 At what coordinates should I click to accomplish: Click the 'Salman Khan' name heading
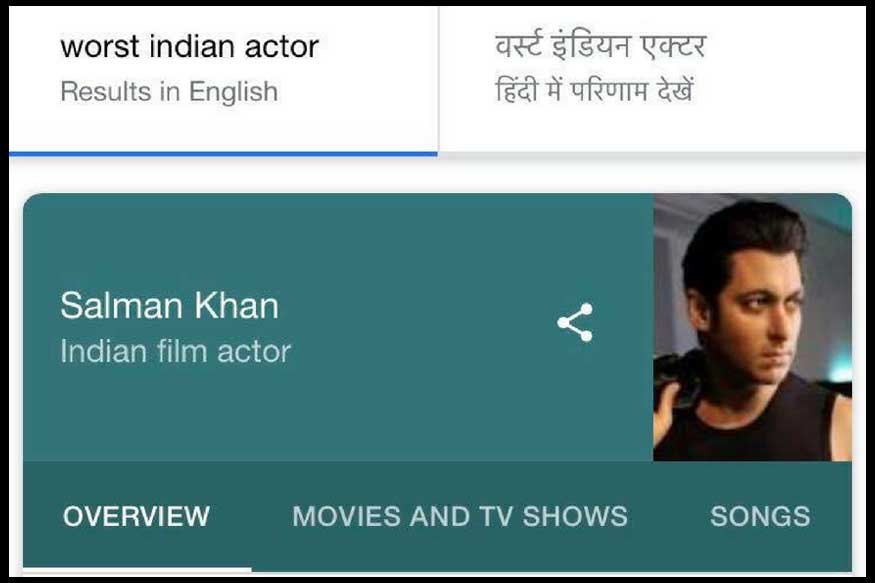point(169,306)
